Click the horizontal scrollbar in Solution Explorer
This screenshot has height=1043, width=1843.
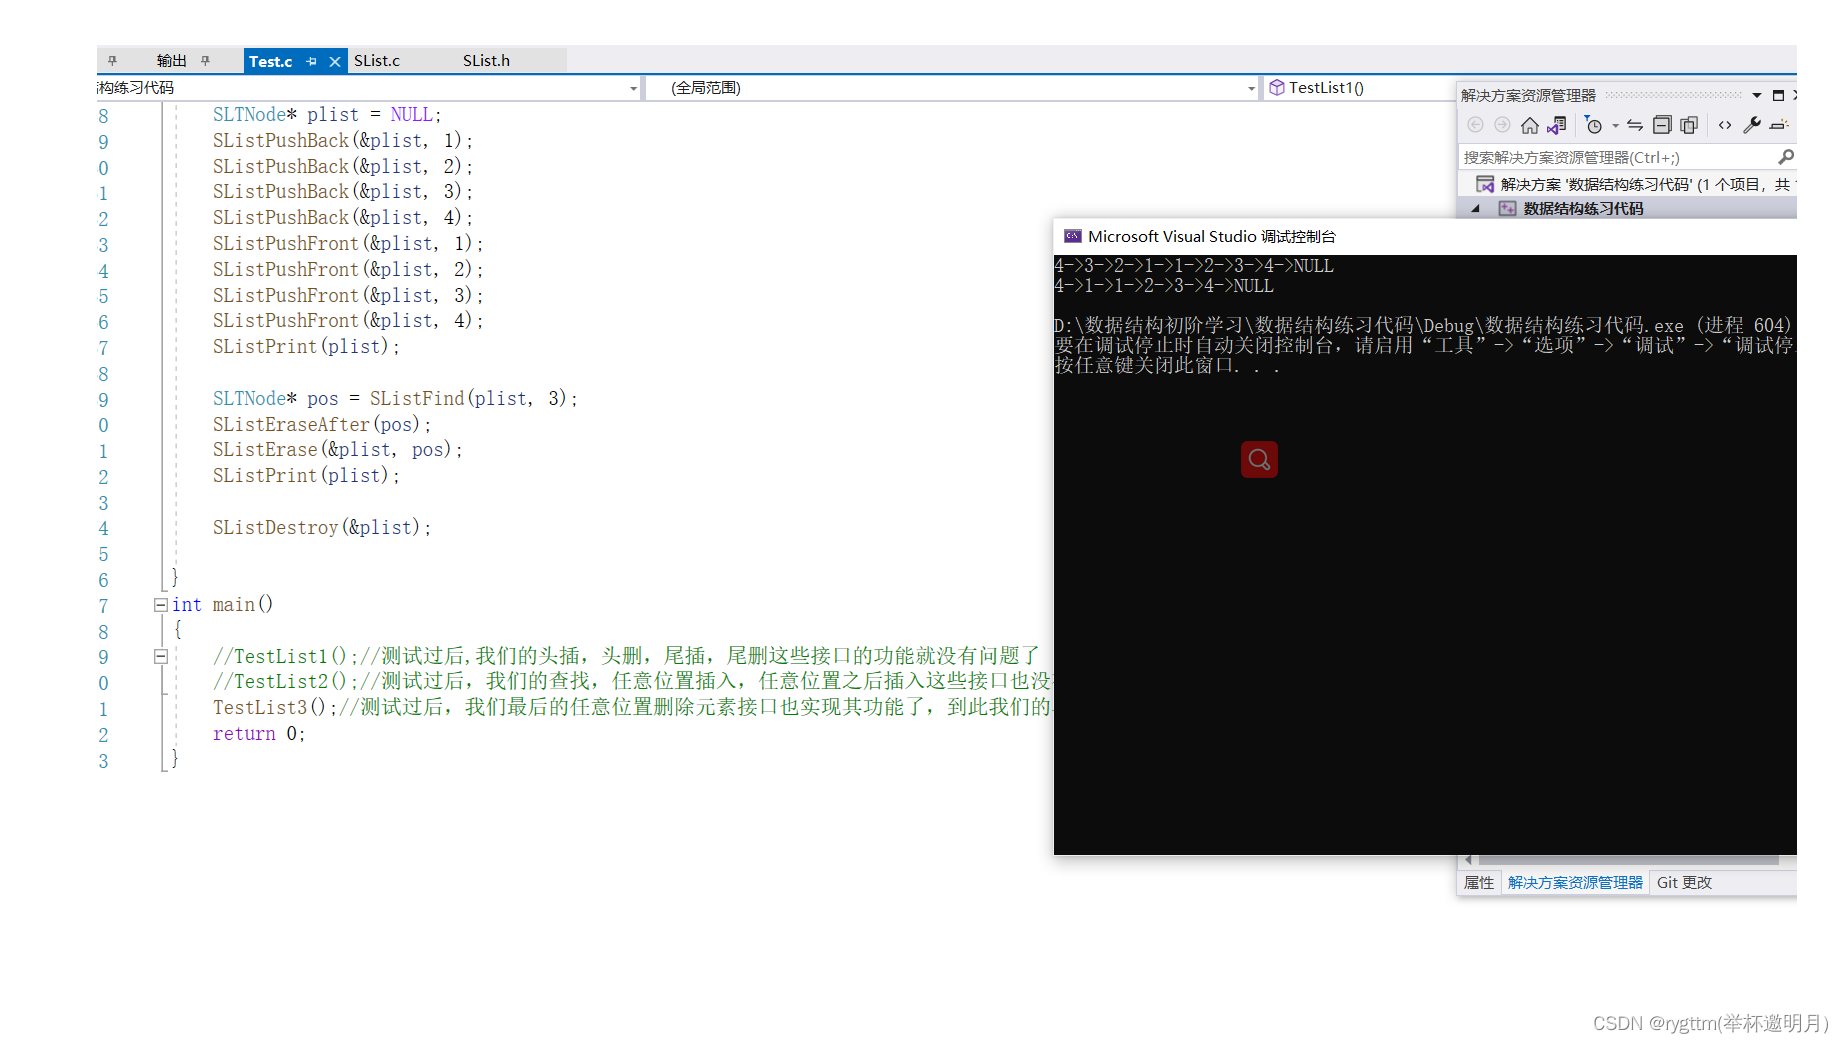(1628, 860)
